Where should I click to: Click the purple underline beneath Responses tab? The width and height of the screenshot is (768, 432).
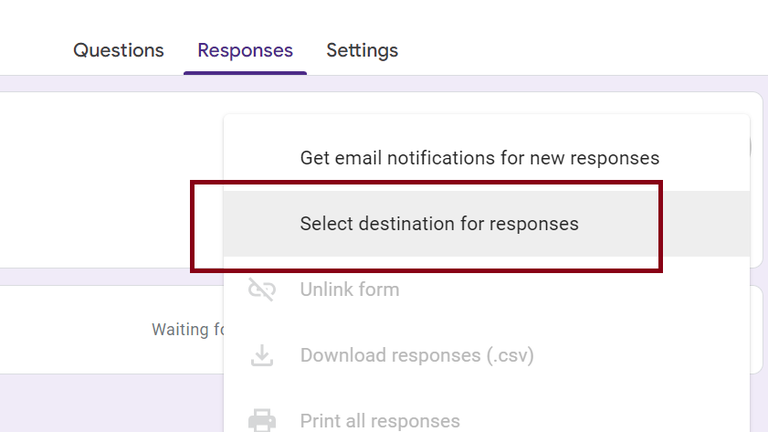245,73
